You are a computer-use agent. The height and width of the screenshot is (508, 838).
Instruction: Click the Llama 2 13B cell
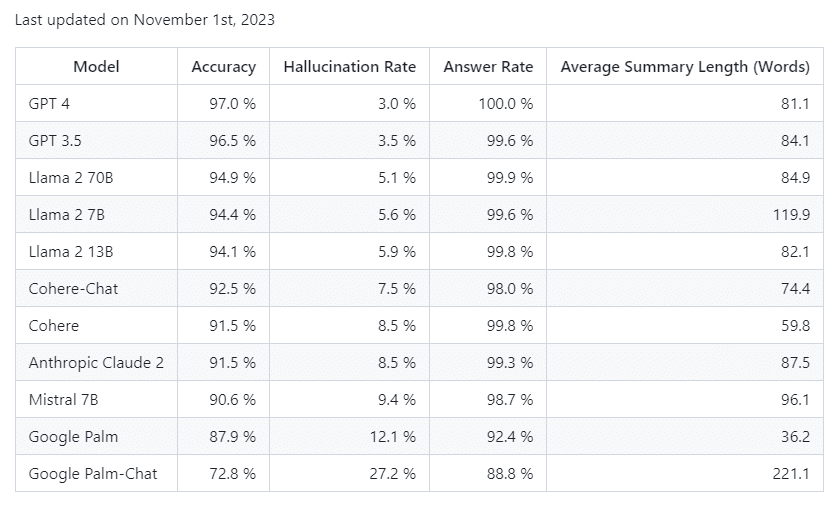pos(69,252)
